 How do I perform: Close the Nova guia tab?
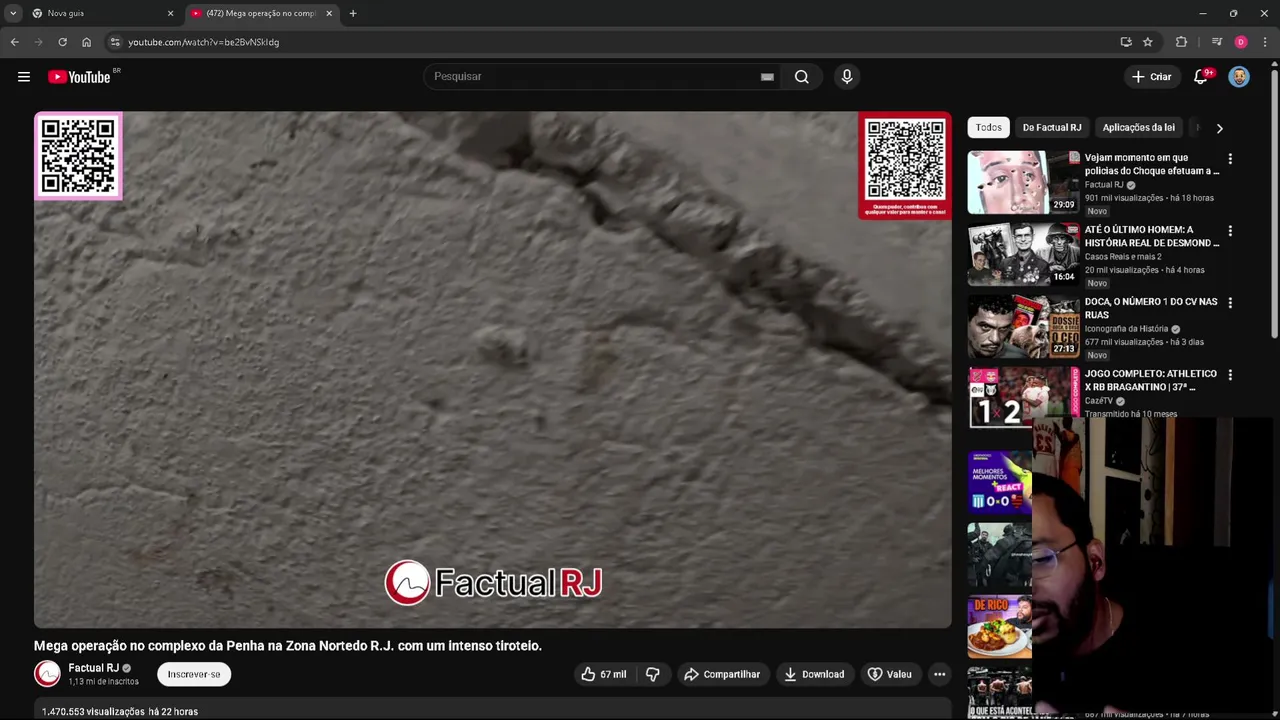170,13
